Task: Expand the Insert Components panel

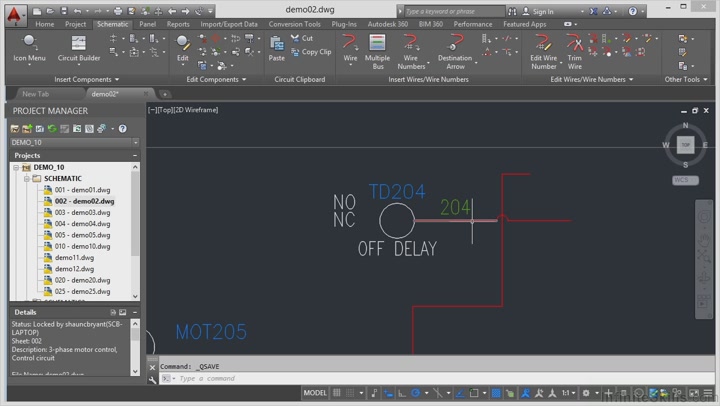Action: pyautogui.click(x=86, y=79)
